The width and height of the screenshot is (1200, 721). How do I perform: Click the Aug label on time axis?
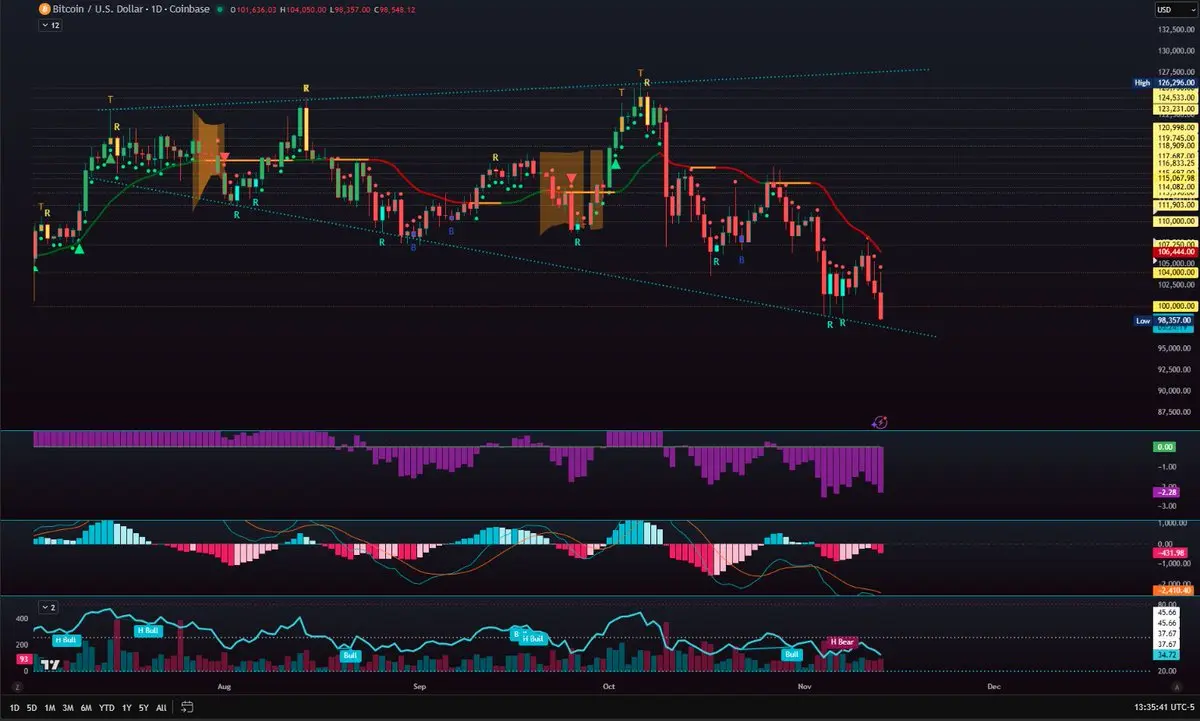click(223, 688)
